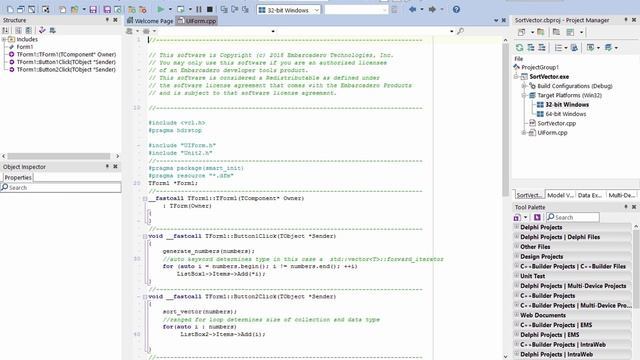Screen dimensions: 640x360
Task: Click the C++Builder Projects | EMS category
Action: coord(573,325)
